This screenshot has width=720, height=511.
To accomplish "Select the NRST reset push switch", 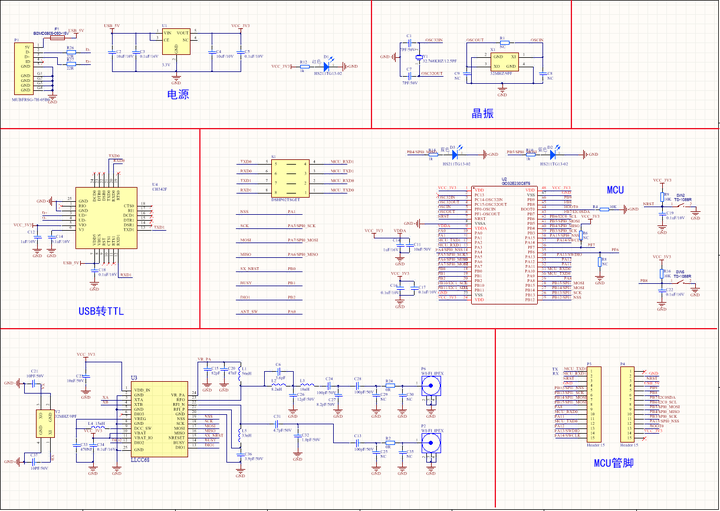I will click(682, 206).
